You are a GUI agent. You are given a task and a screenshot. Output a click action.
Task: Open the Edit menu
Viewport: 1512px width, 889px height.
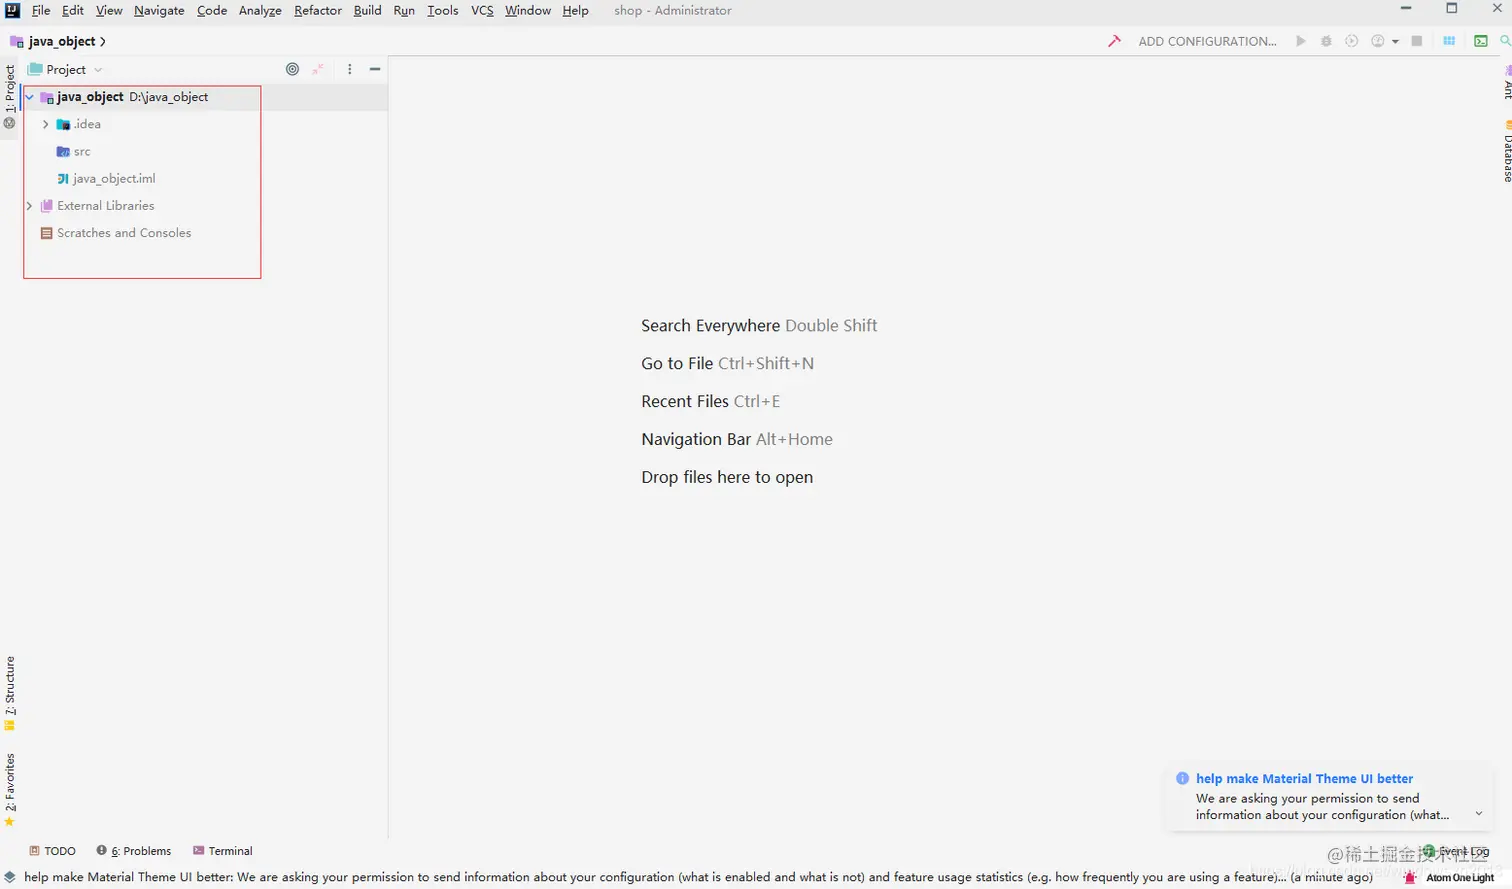pyautogui.click(x=73, y=10)
